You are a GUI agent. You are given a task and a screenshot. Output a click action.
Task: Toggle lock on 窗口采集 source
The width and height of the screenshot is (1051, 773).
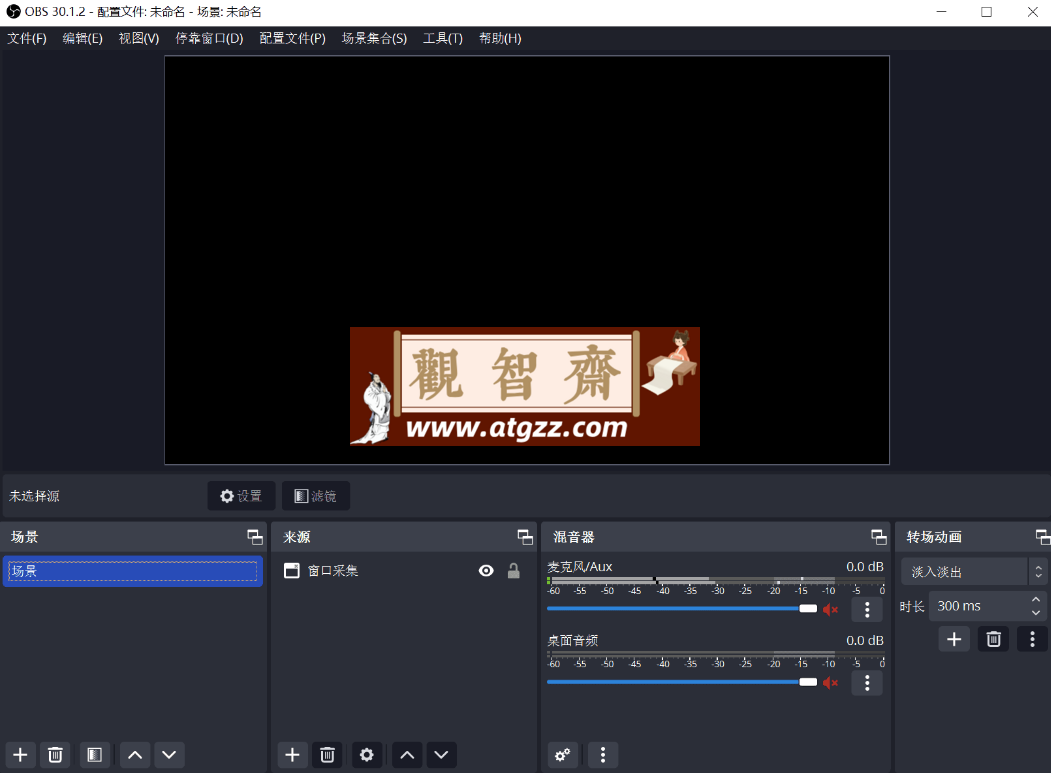pos(513,571)
